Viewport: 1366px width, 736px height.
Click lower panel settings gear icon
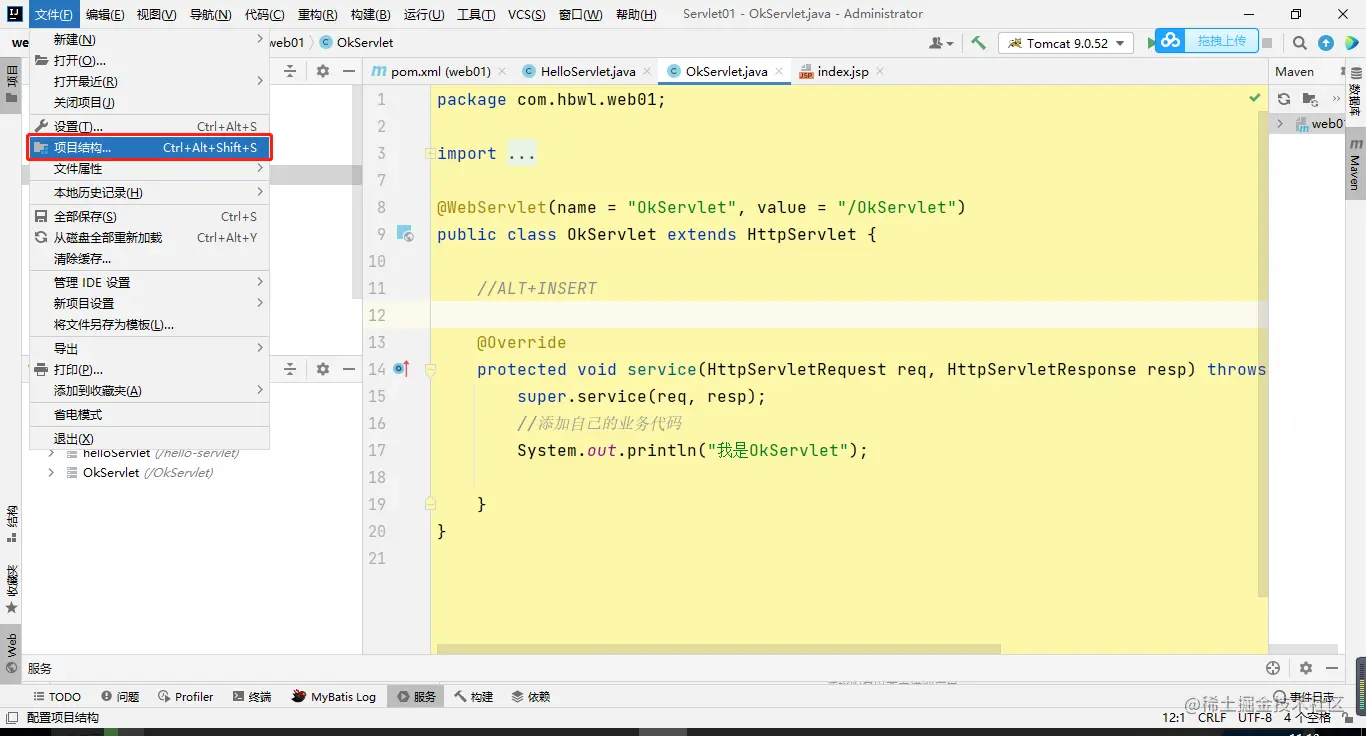pyautogui.click(x=323, y=369)
